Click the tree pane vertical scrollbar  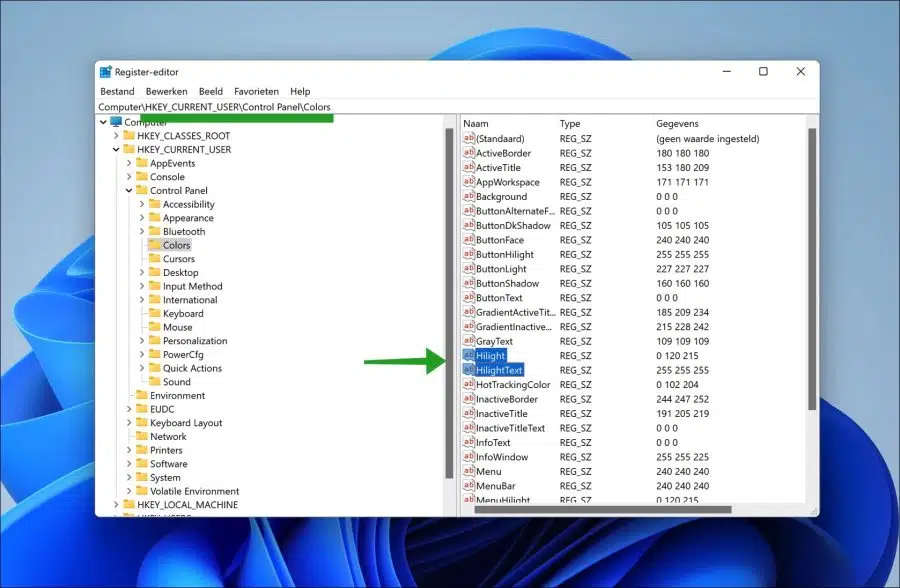[x=449, y=303]
